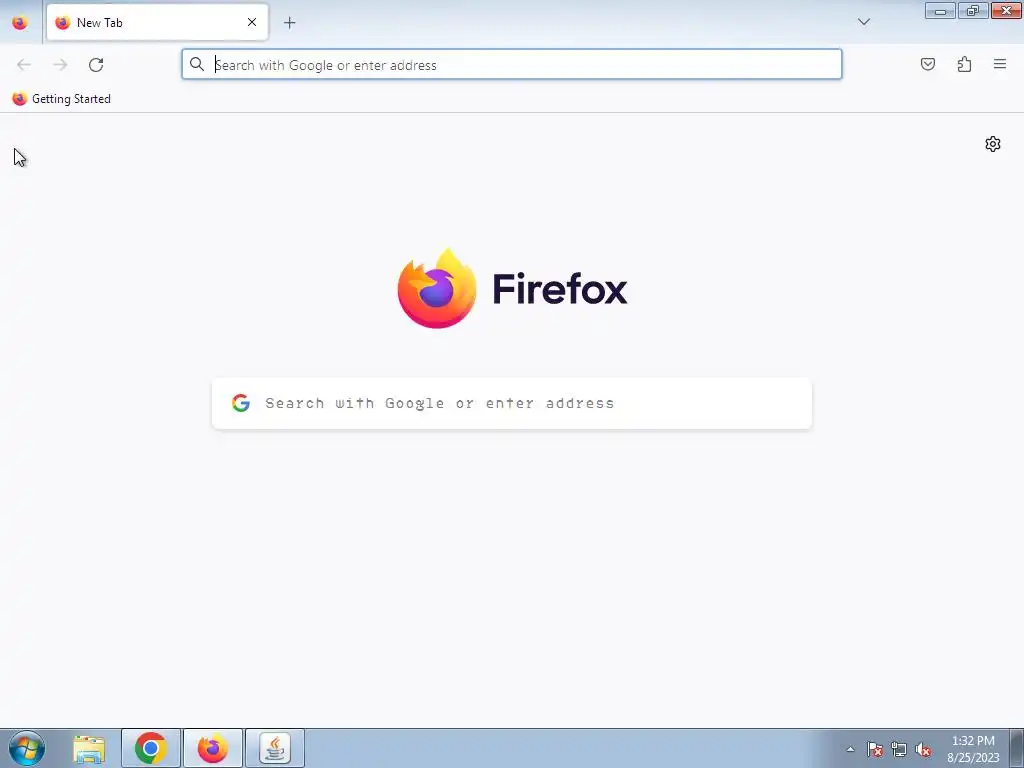
Task: Open Firefox View pinned tab
Action: [20, 23]
